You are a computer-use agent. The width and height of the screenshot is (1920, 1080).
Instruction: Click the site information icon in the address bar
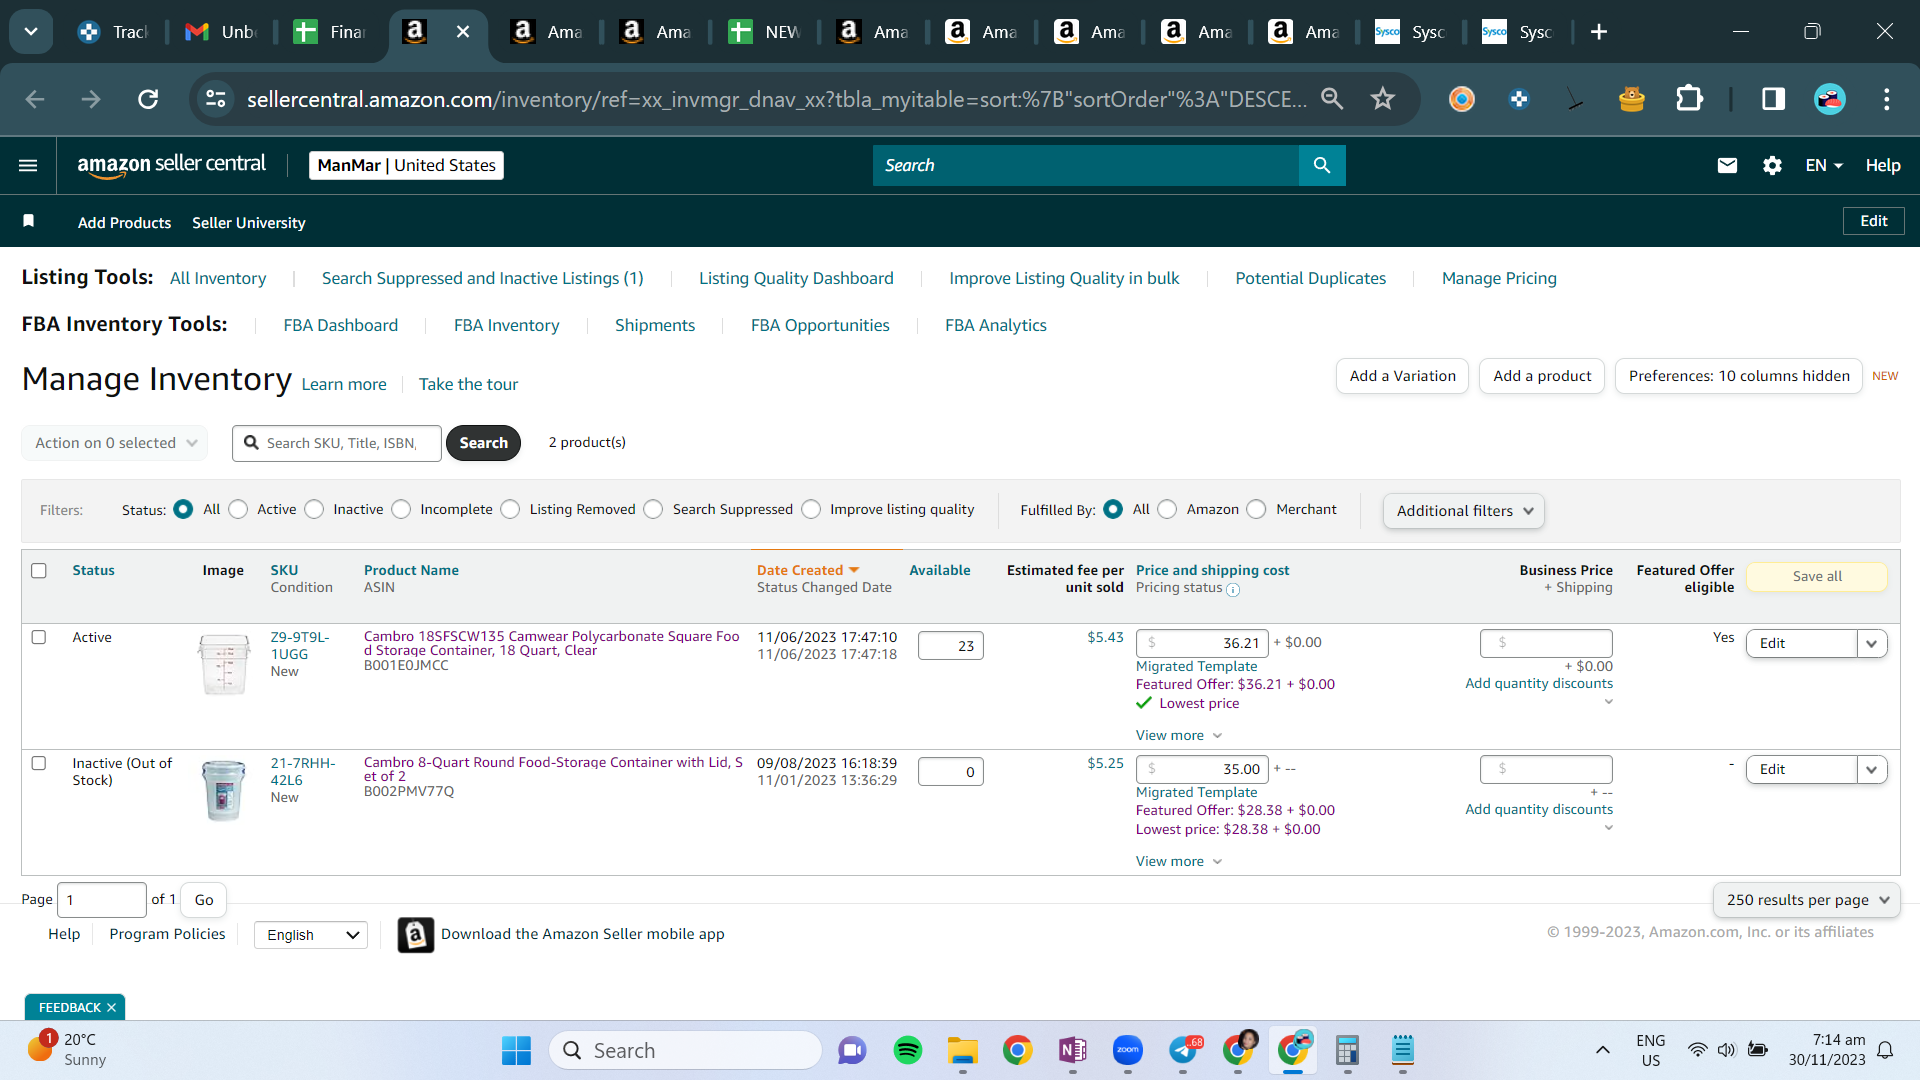tap(216, 99)
